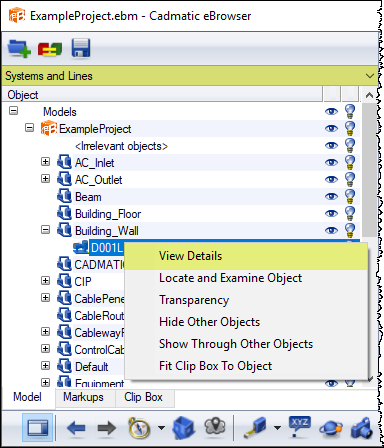Toggle light bulb for Building_Wall

350,230
